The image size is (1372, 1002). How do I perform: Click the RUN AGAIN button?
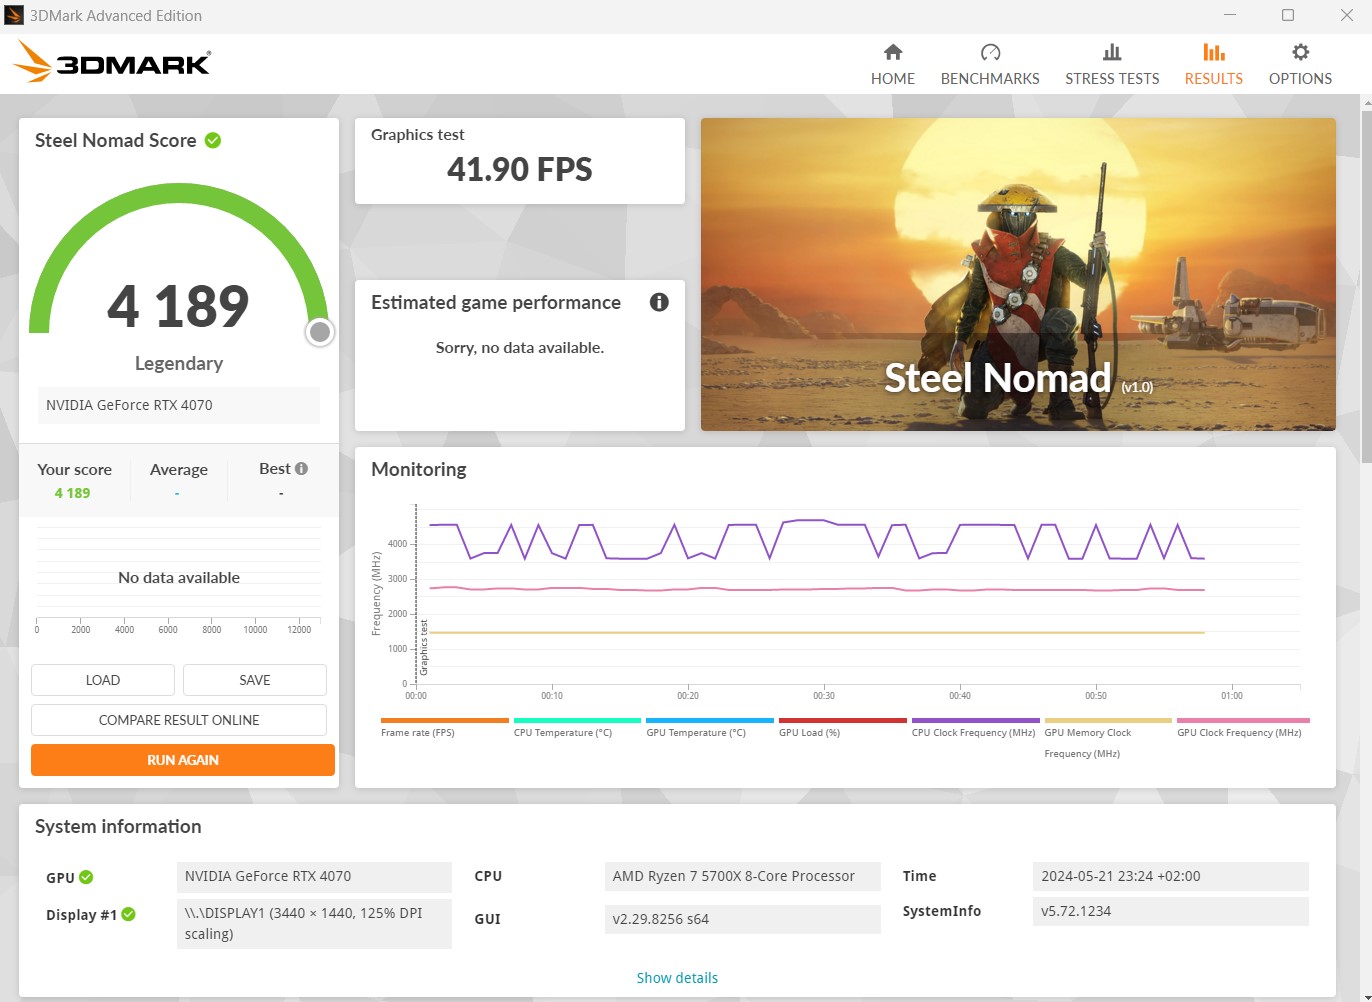tap(182, 760)
